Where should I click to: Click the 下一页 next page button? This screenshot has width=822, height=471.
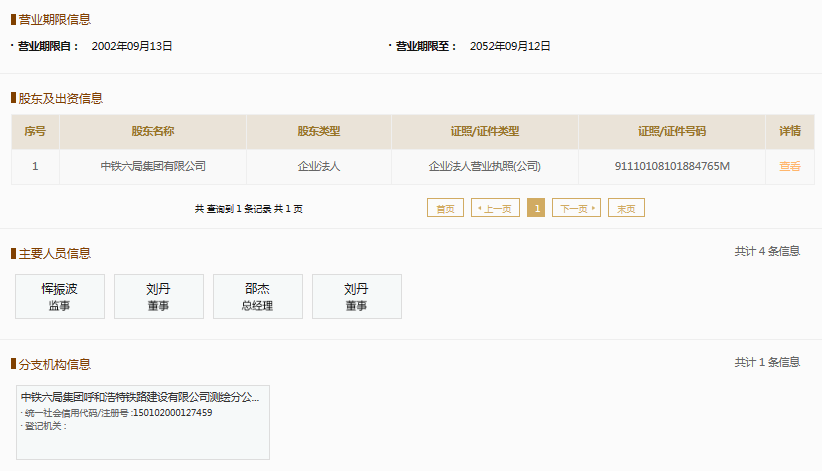576,208
